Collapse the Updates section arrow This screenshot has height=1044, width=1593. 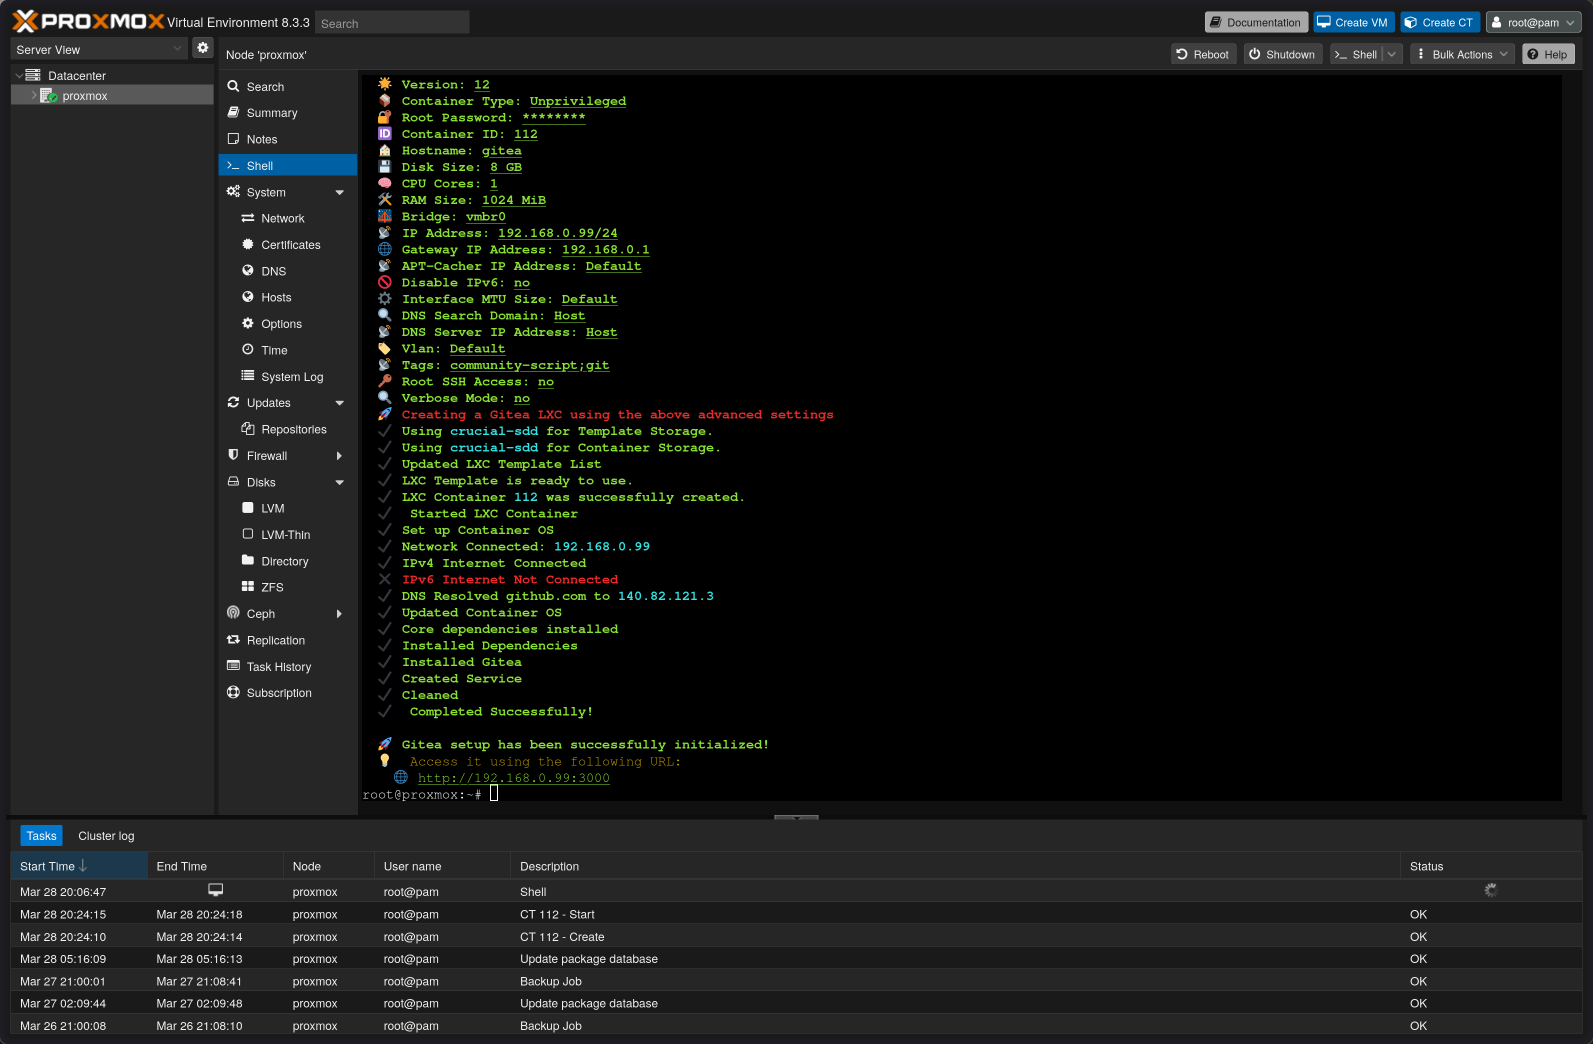[339, 403]
